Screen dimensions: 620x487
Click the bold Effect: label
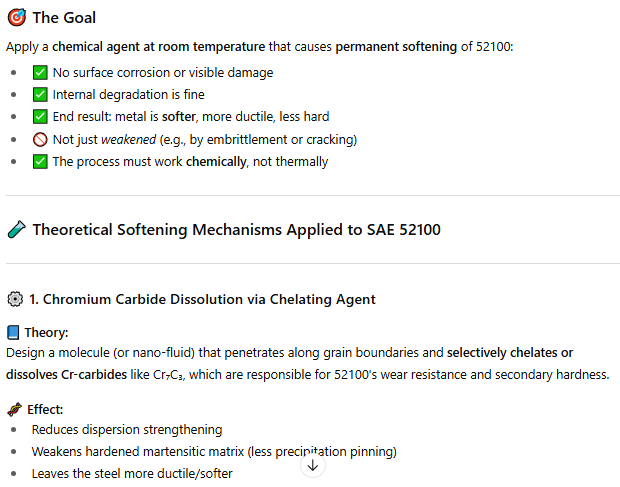(x=45, y=409)
